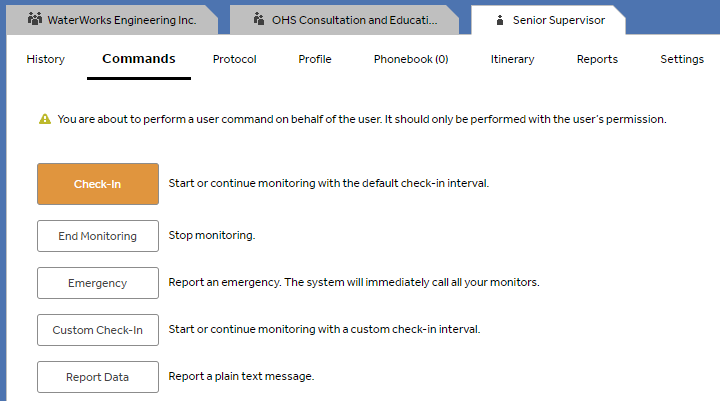Image resolution: width=720 pixels, height=401 pixels.
Task: Click the group icon on WaterWorks Engineering tab
Action: click(35, 19)
